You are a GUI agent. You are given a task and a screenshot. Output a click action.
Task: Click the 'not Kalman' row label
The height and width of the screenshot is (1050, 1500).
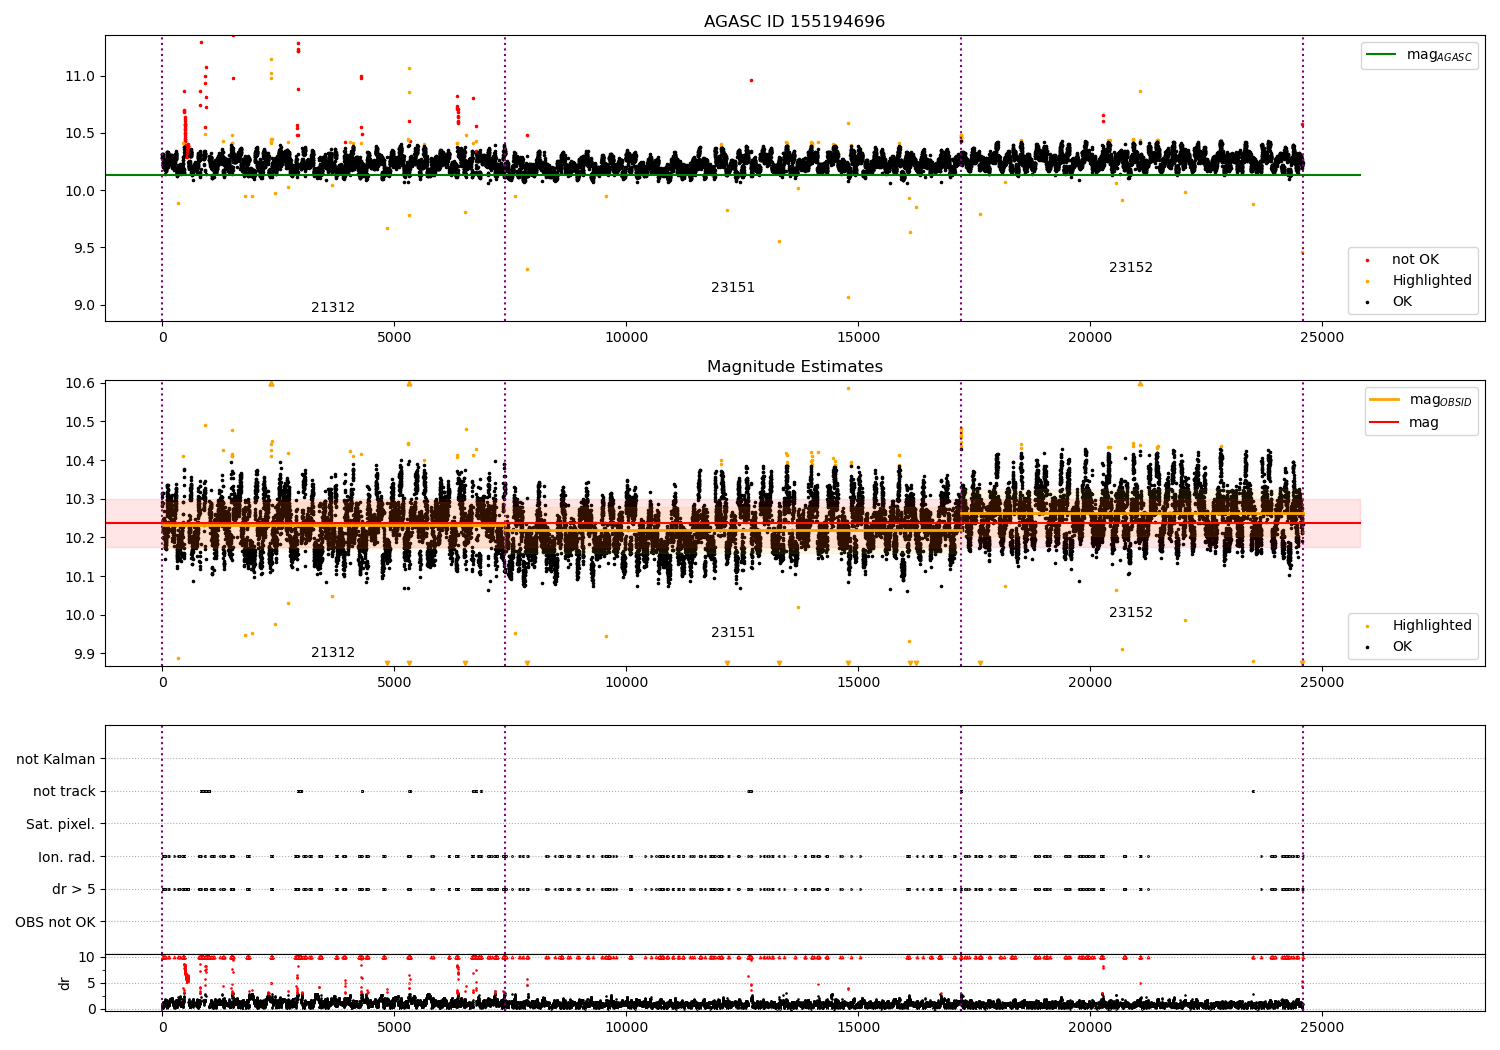[x=56, y=759]
